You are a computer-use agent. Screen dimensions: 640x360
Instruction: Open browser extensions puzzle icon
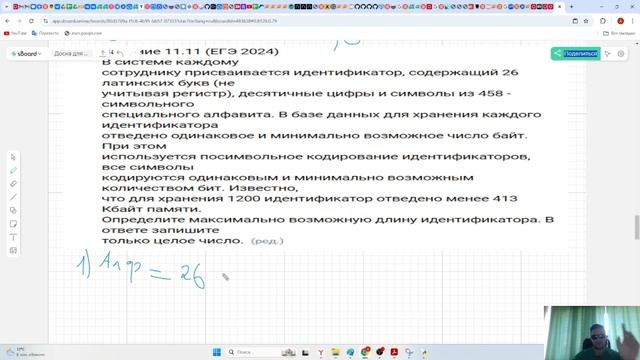[603, 21]
